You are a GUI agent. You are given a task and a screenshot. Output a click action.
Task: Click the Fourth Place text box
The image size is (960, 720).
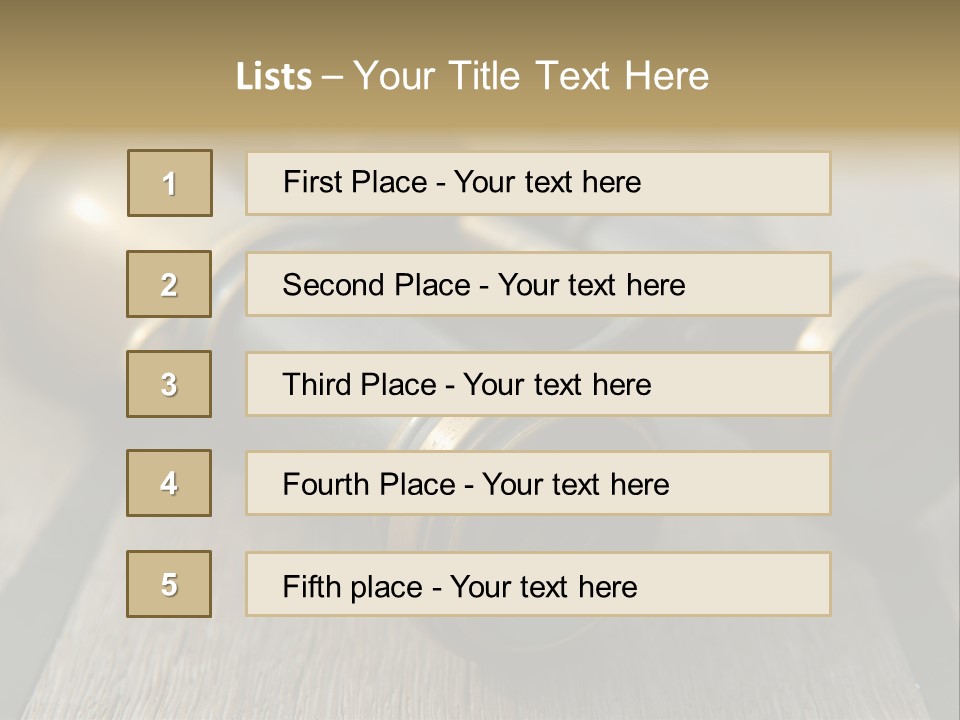click(x=538, y=484)
